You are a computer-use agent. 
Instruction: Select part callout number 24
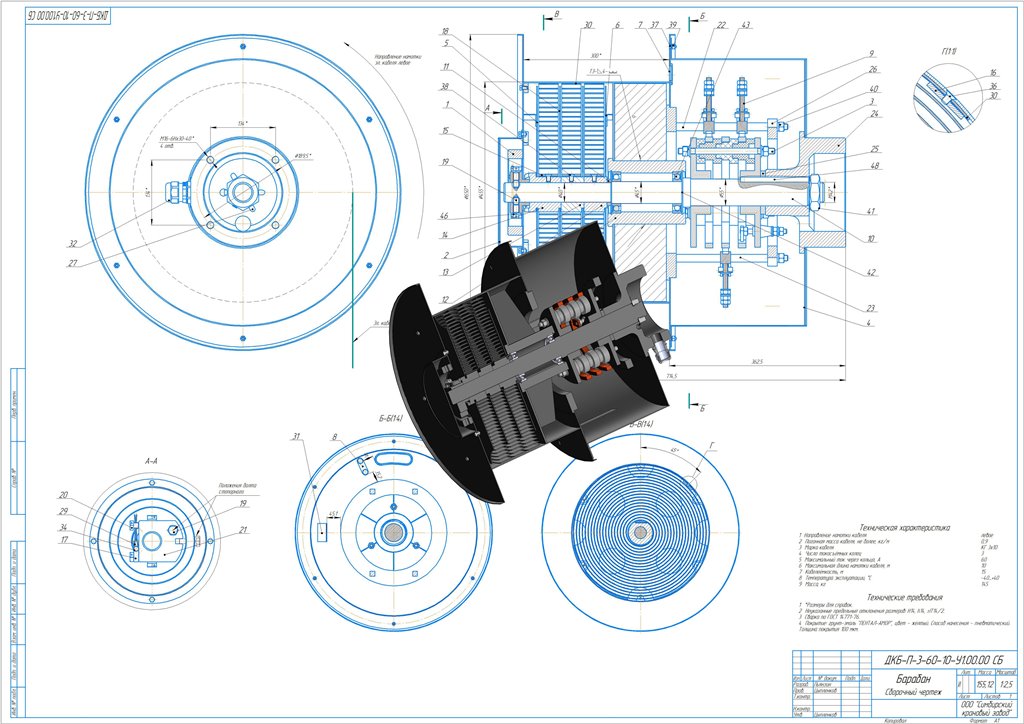pyautogui.click(x=874, y=114)
